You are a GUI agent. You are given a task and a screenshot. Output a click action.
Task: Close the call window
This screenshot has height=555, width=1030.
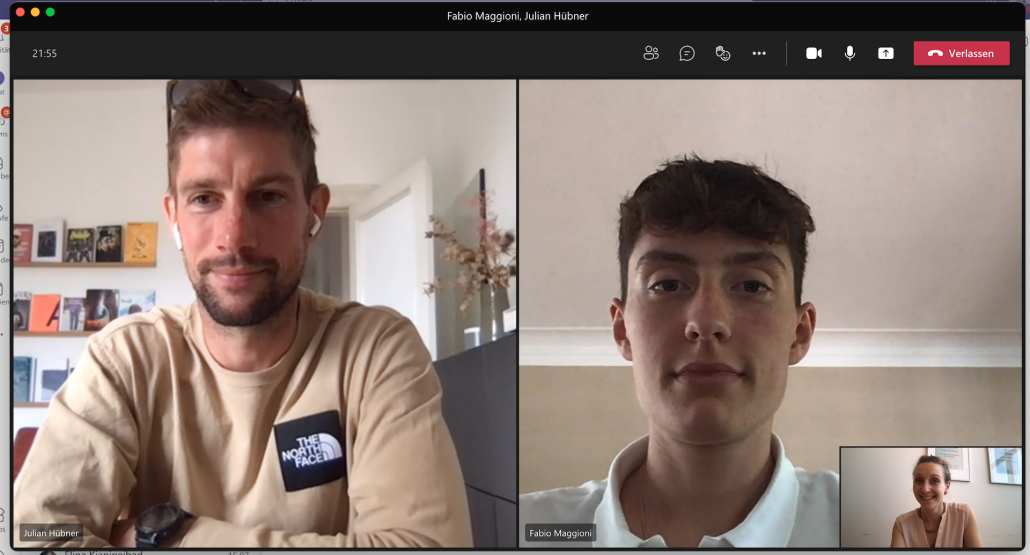pyautogui.click(x=20, y=12)
